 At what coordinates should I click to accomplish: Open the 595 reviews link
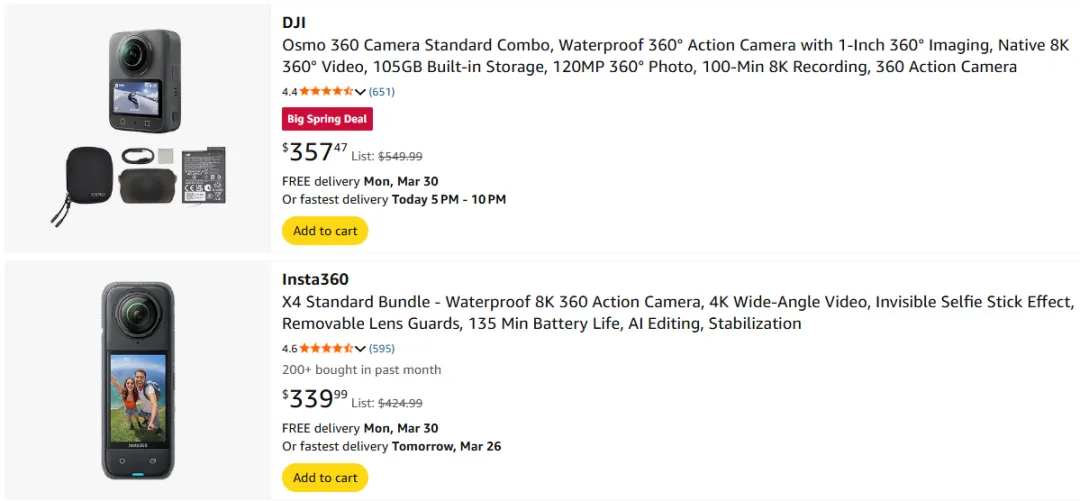click(x=382, y=349)
